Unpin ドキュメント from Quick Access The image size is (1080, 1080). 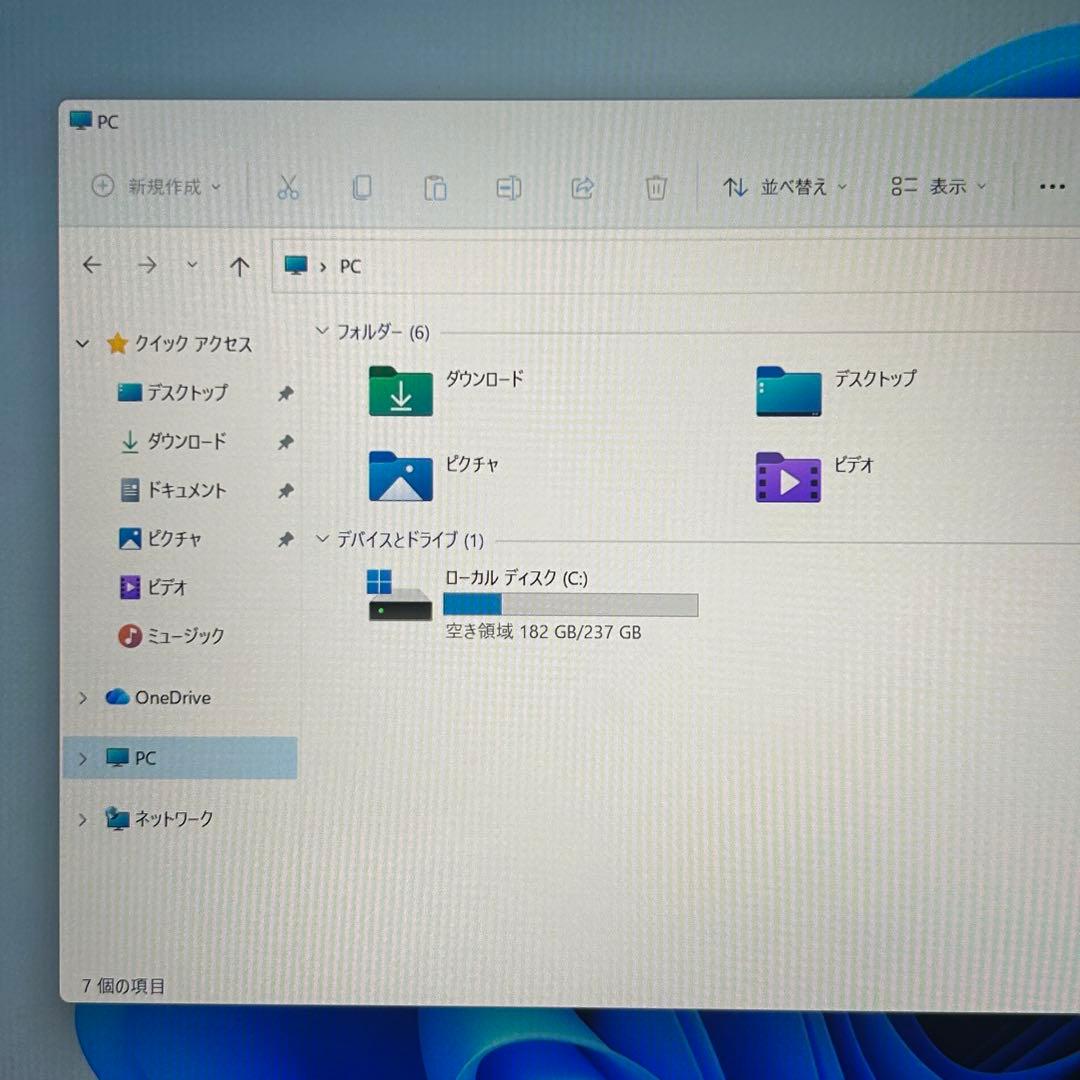(285, 490)
